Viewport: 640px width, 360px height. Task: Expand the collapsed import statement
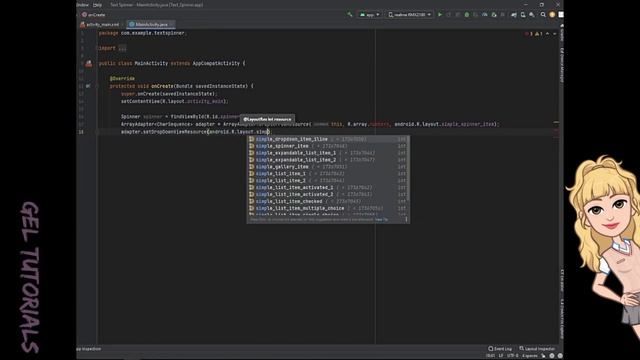click(122, 48)
